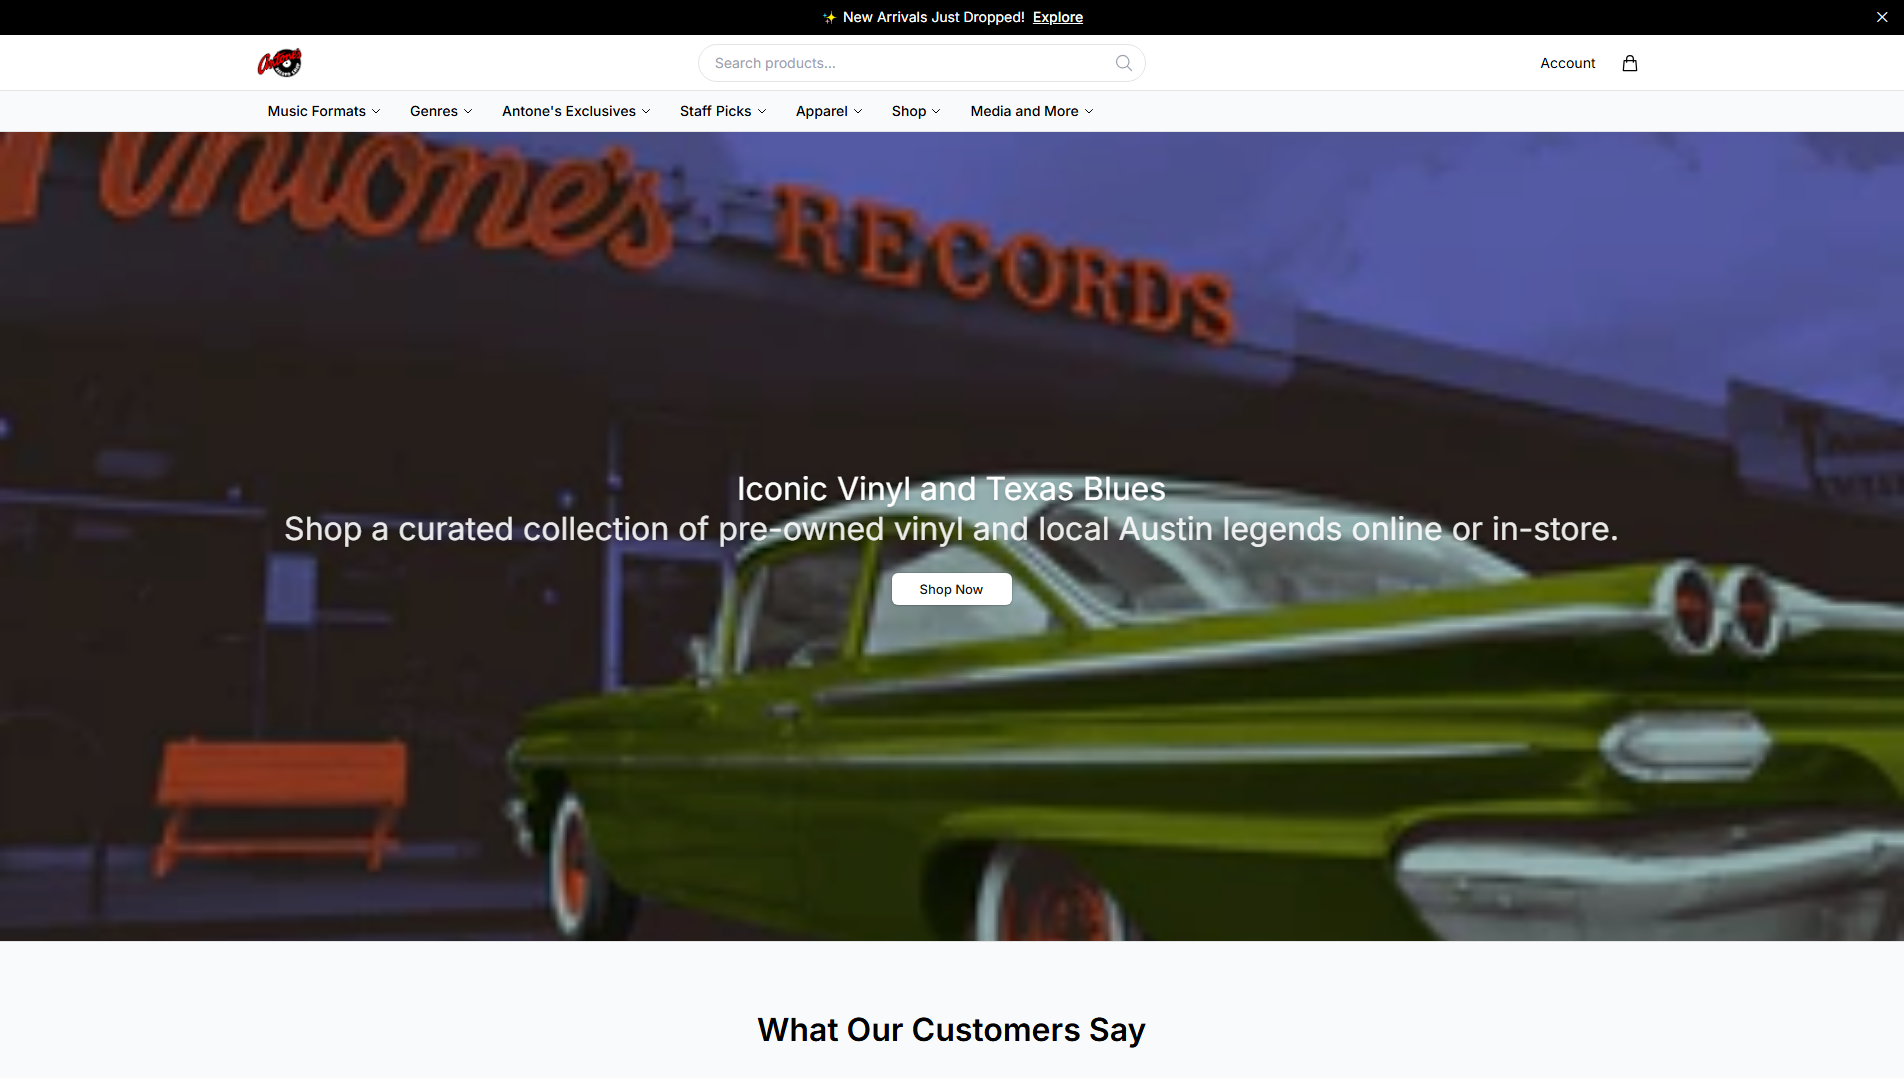Click the Antone's Records logo
The image size is (1904, 1078).
(x=279, y=63)
